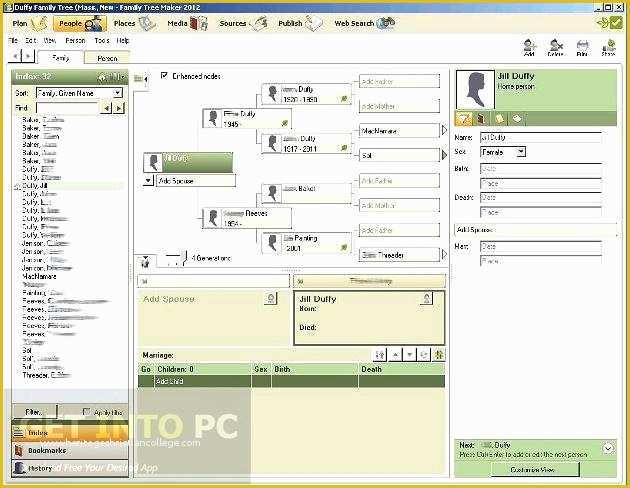Viewport: 630px width, 488px height.
Task: Click the move child up arrow button
Action: coord(396,355)
